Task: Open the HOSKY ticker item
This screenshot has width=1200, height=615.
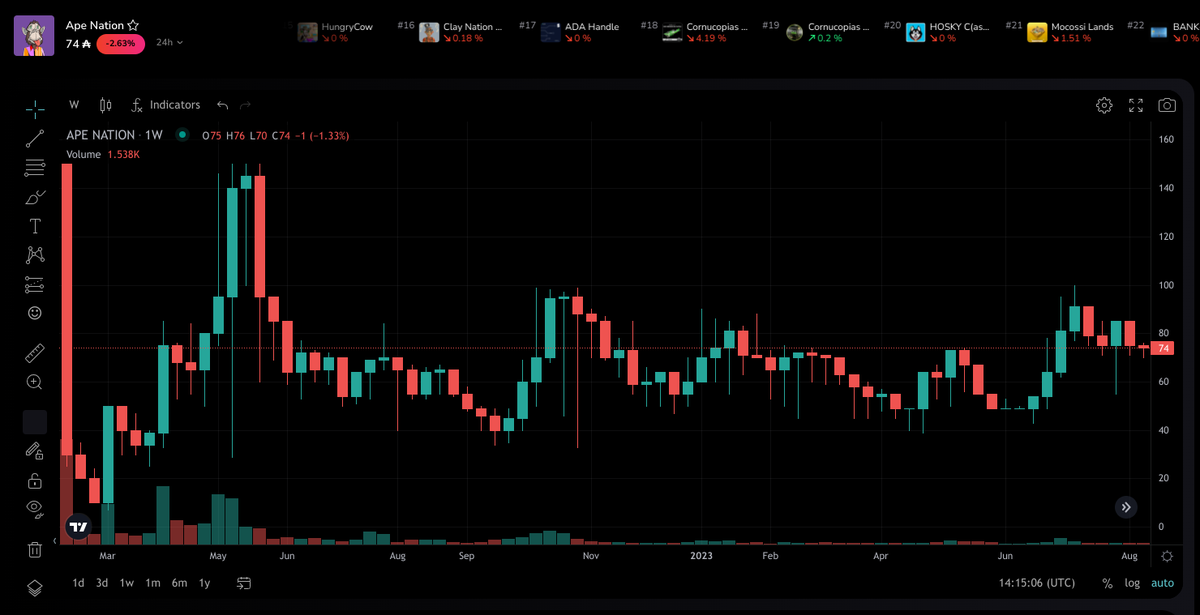Action: tap(946, 32)
